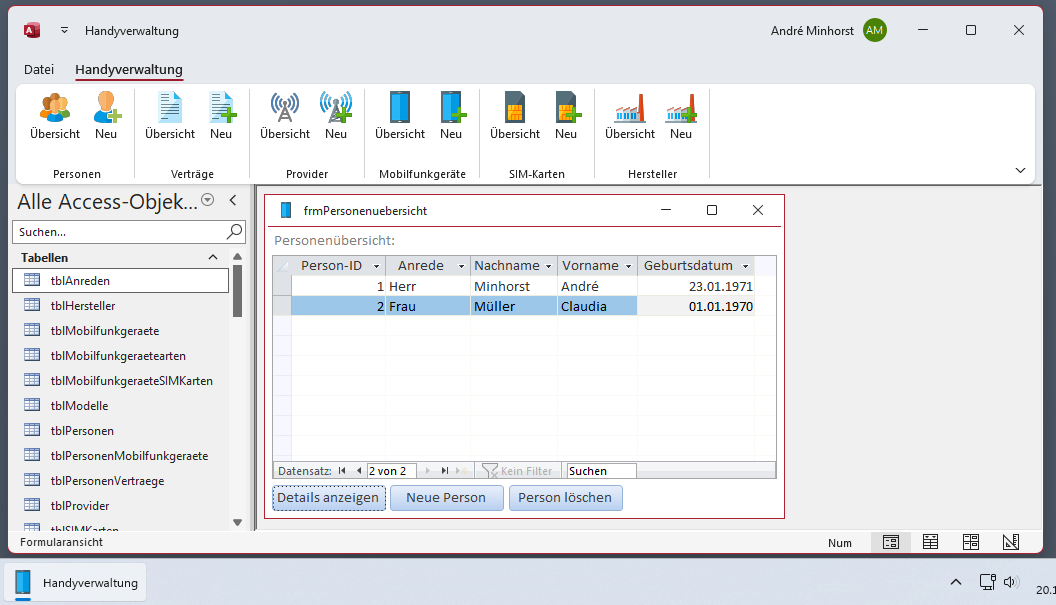The image size is (1056, 605).
Task: Expand the Geburtsdatum column dropdown arrow
Action: [744, 266]
